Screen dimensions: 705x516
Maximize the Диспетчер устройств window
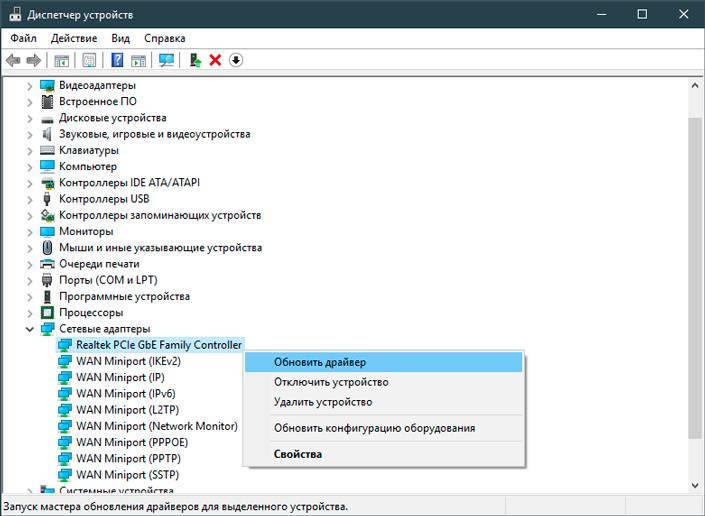coord(643,14)
